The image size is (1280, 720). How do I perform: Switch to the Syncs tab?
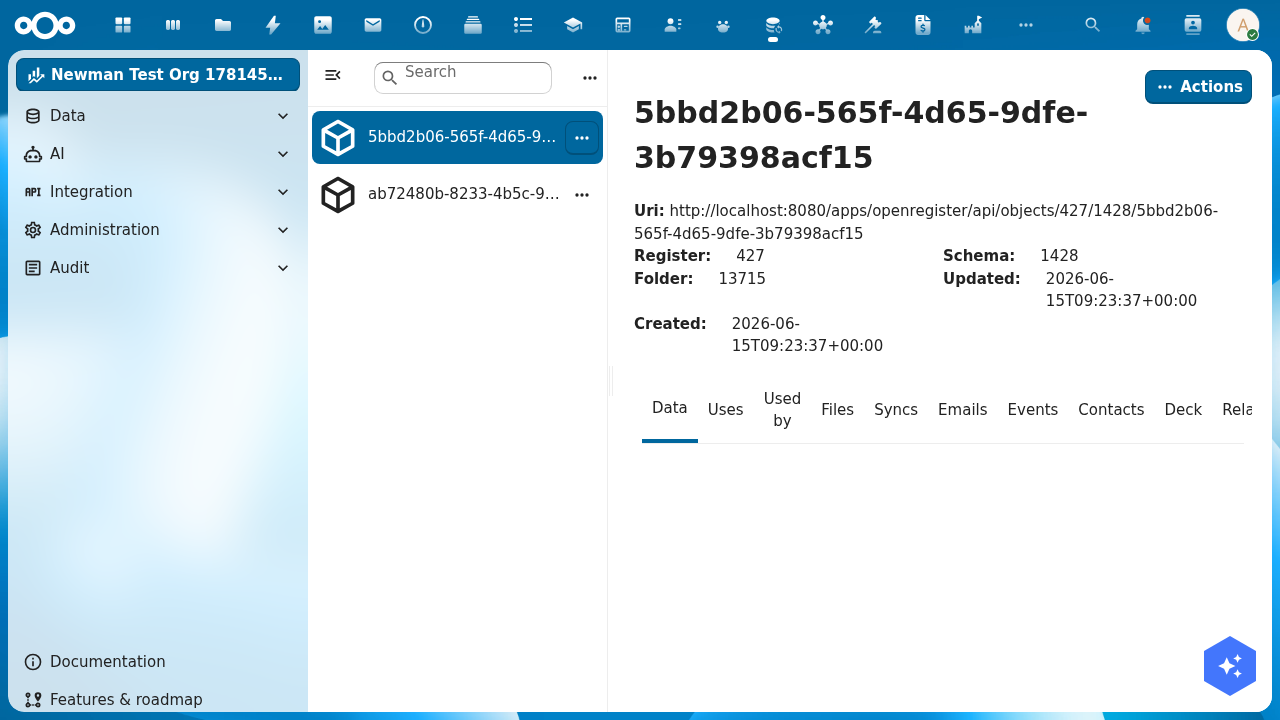click(x=896, y=410)
